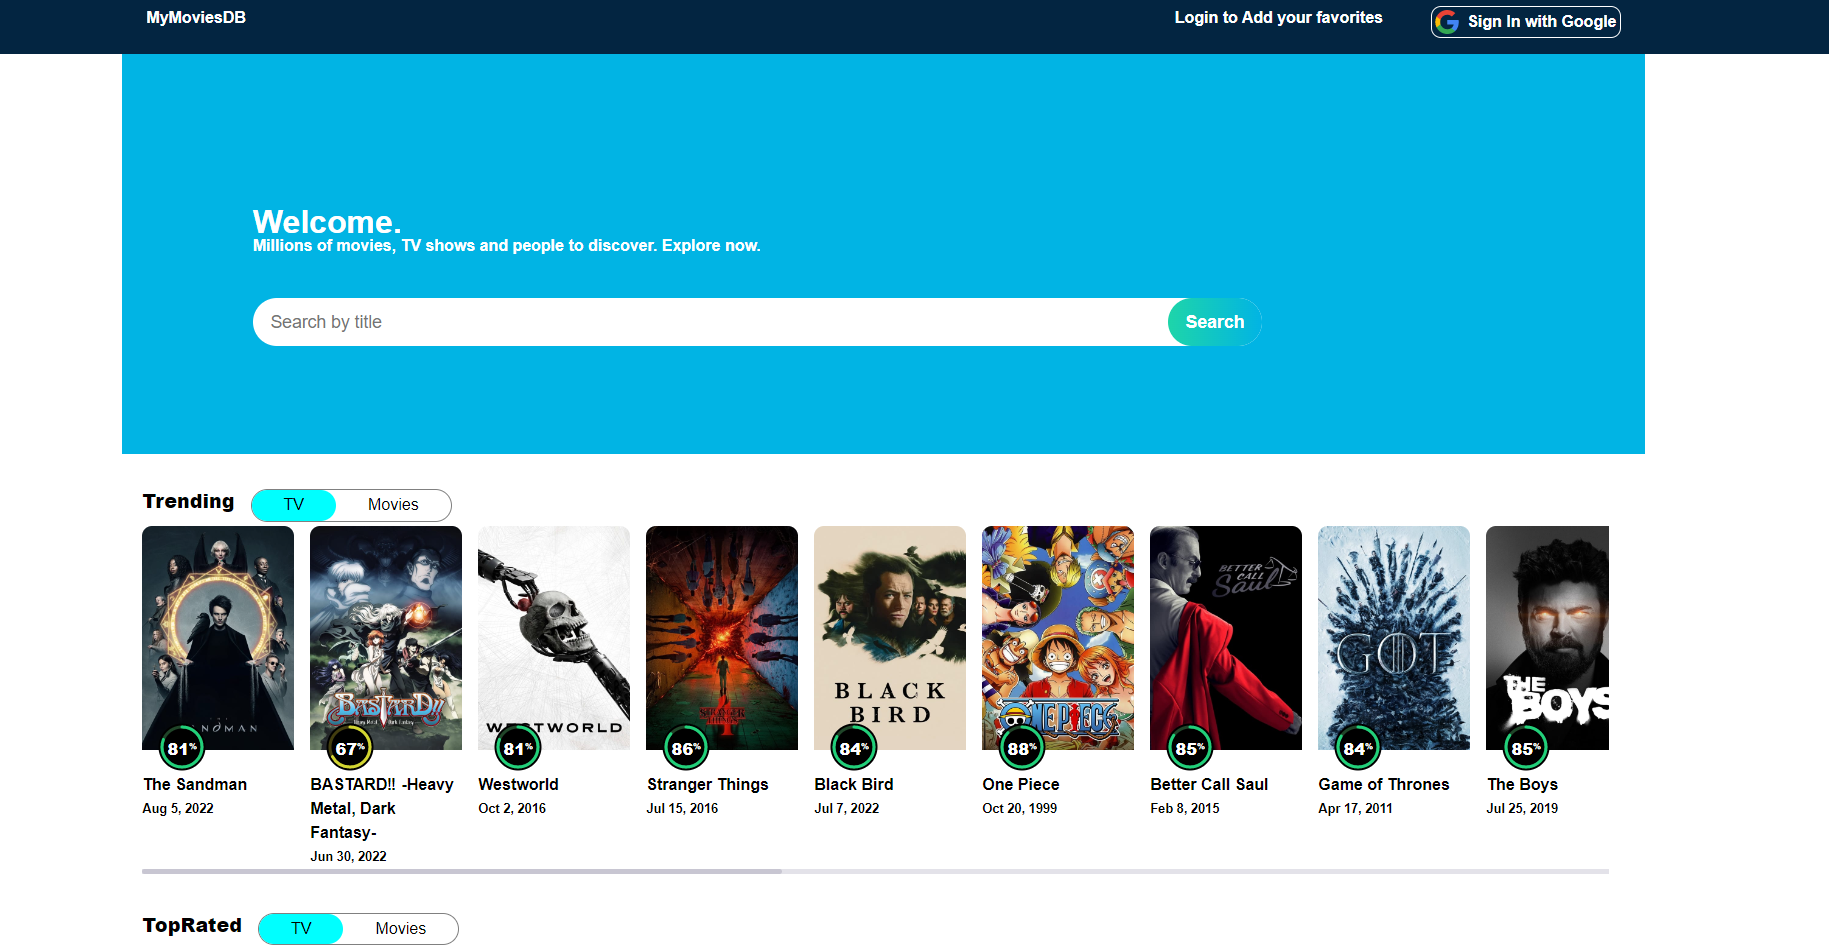Click 'The Sandman' title text
Image resolution: width=1829 pixels, height=949 pixels.
click(x=195, y=785)
